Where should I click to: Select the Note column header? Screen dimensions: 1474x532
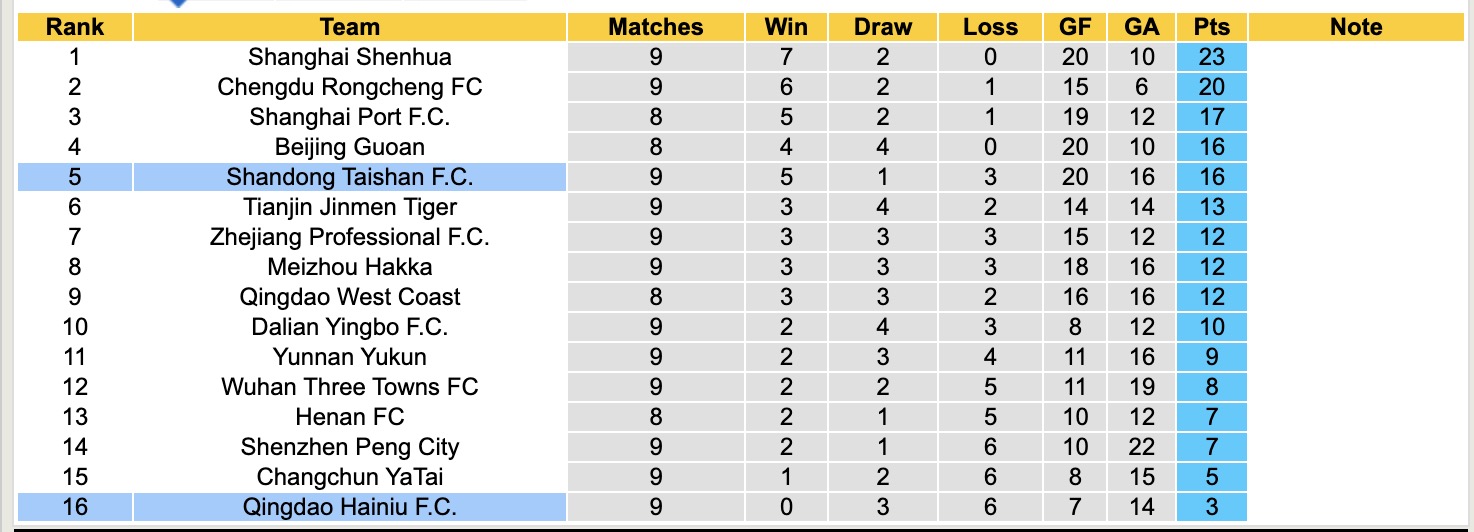(x=1356, y=27)
